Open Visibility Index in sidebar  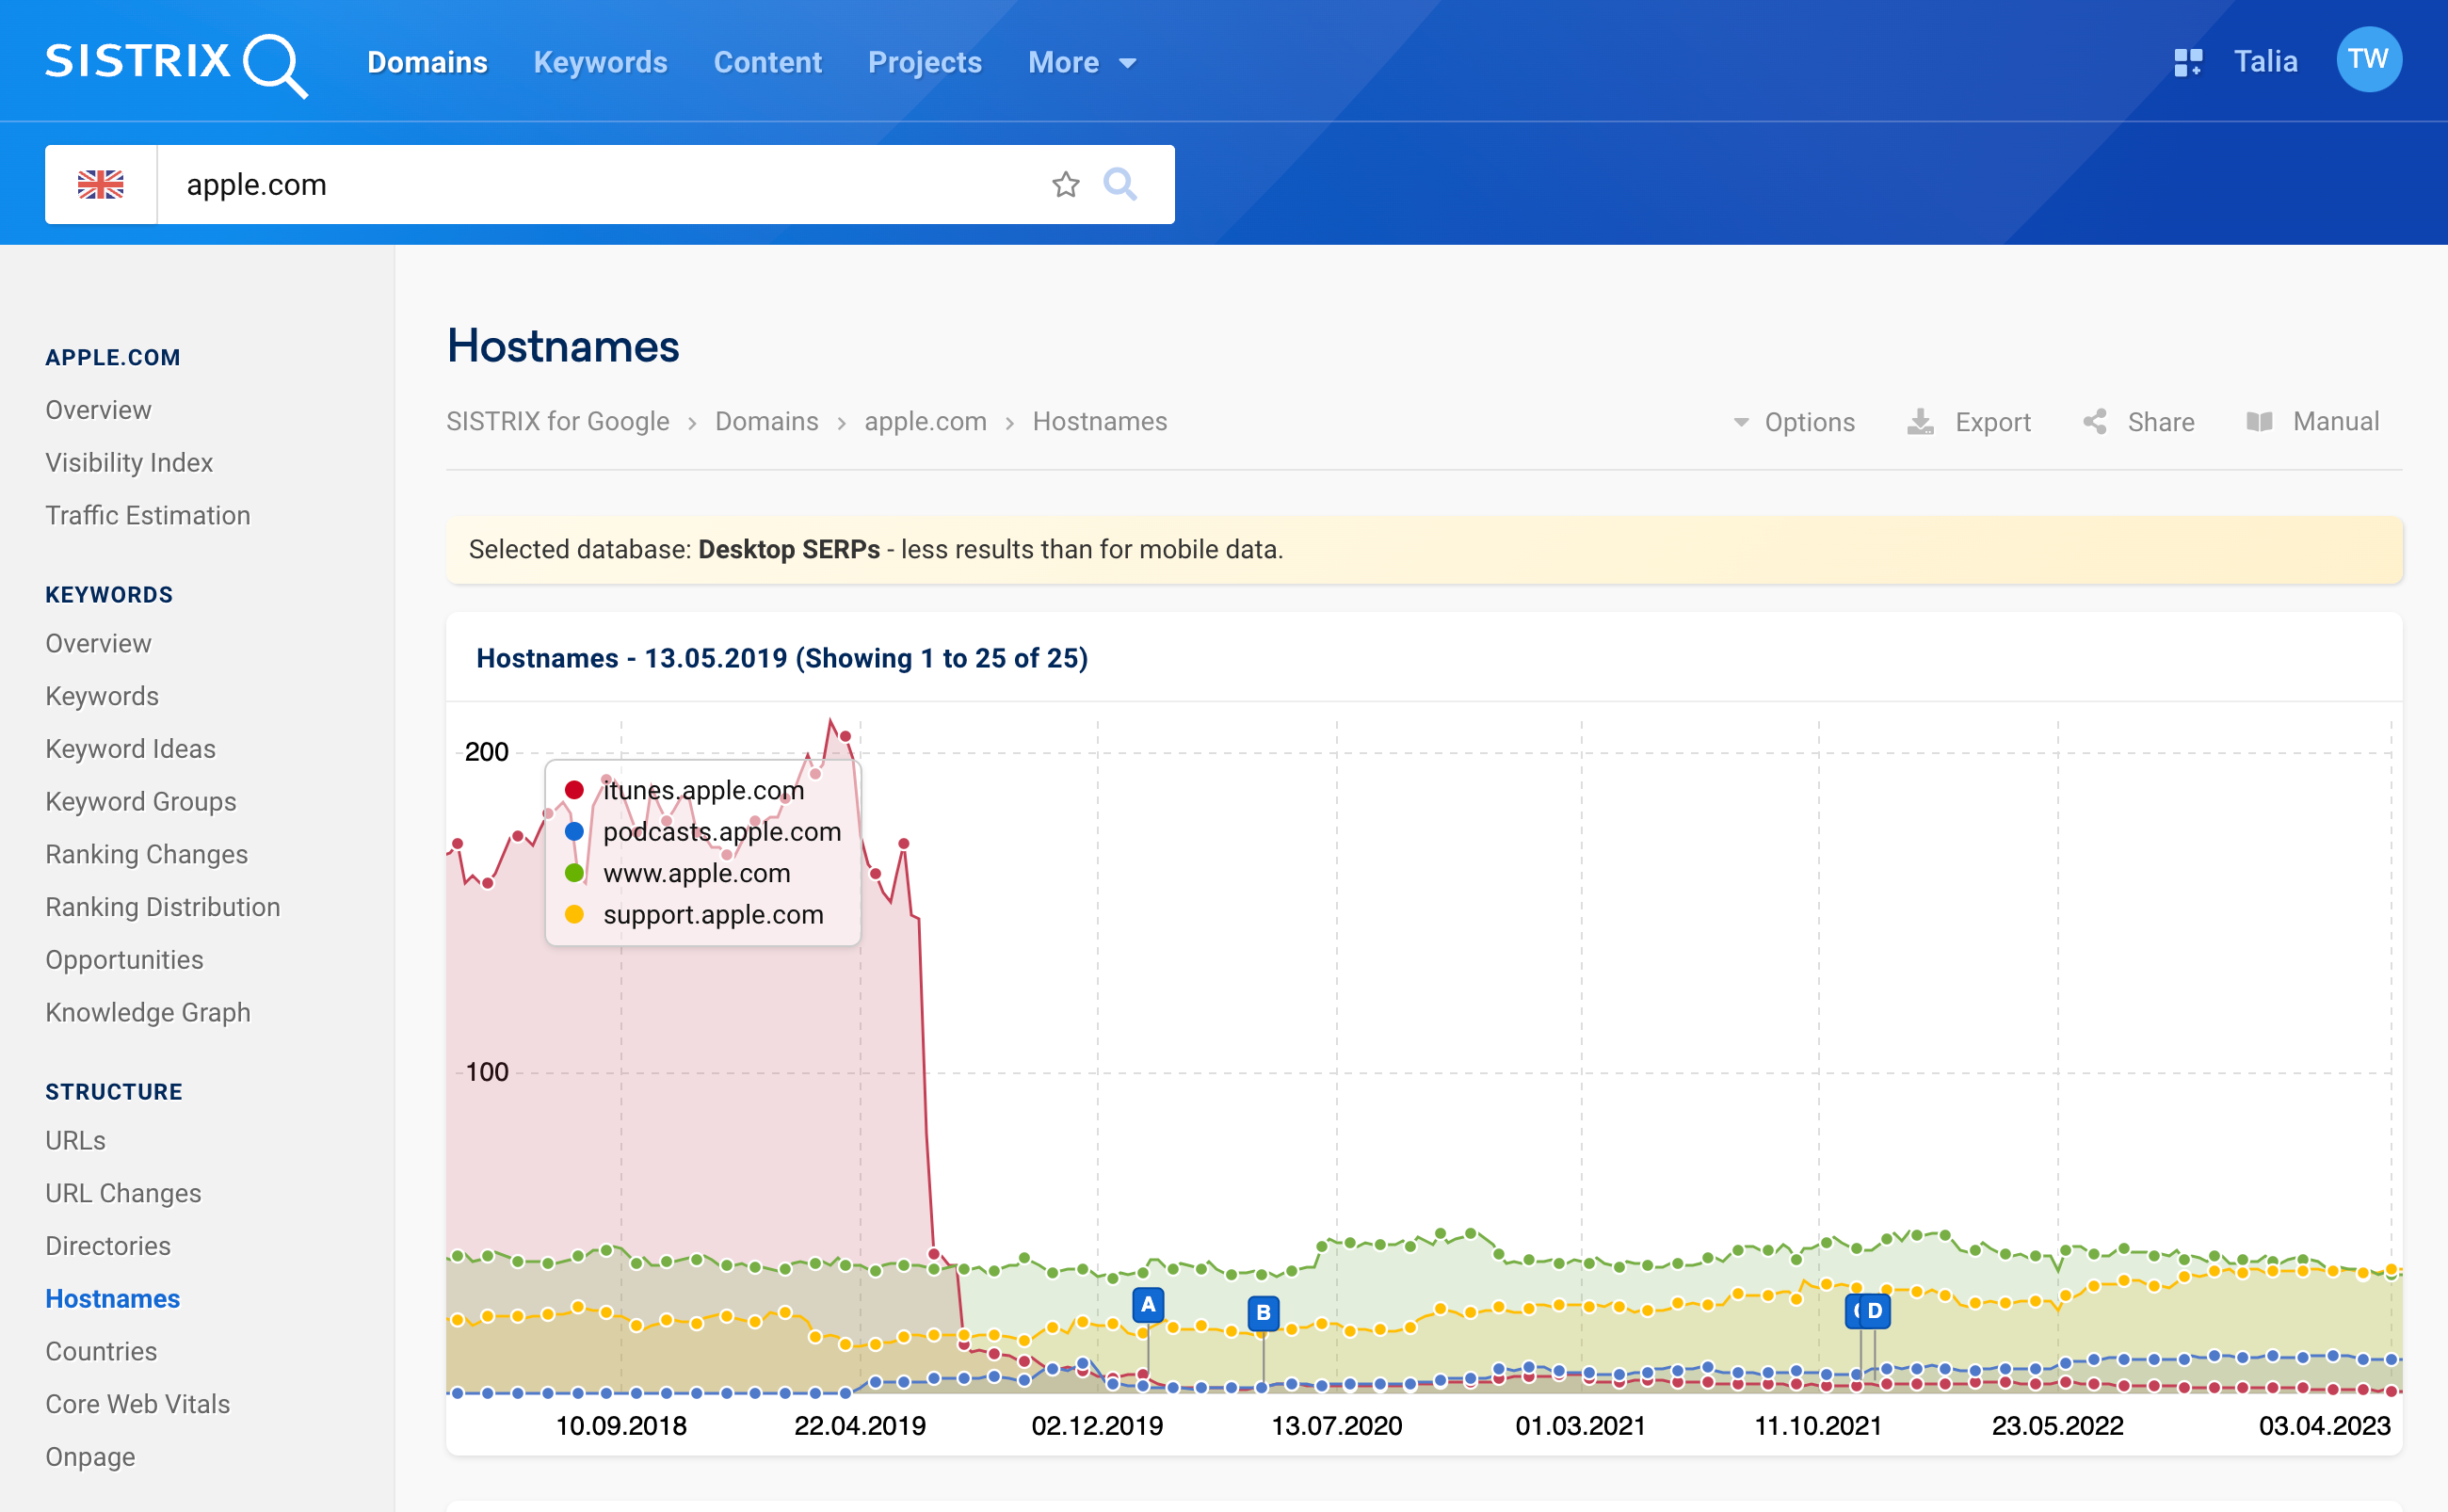point(129,462)
